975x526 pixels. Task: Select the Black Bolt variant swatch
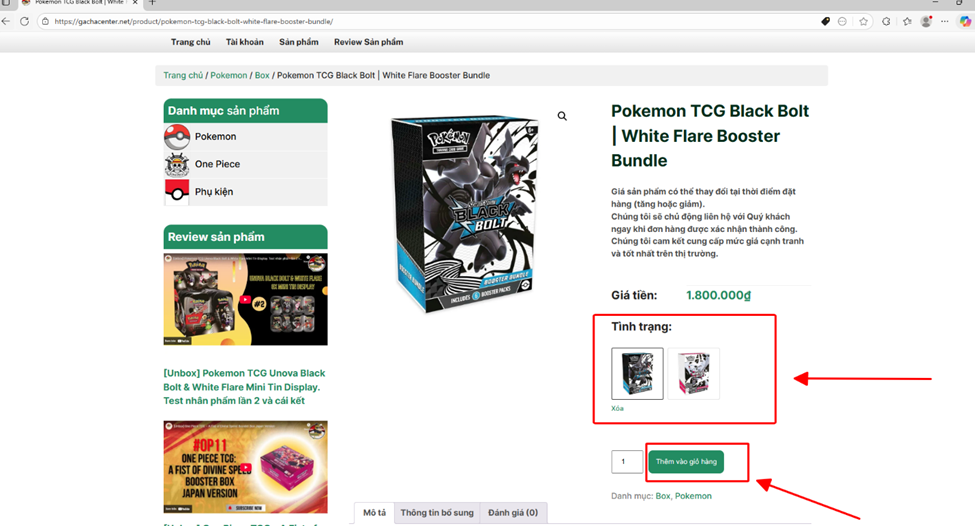[637, 373]
